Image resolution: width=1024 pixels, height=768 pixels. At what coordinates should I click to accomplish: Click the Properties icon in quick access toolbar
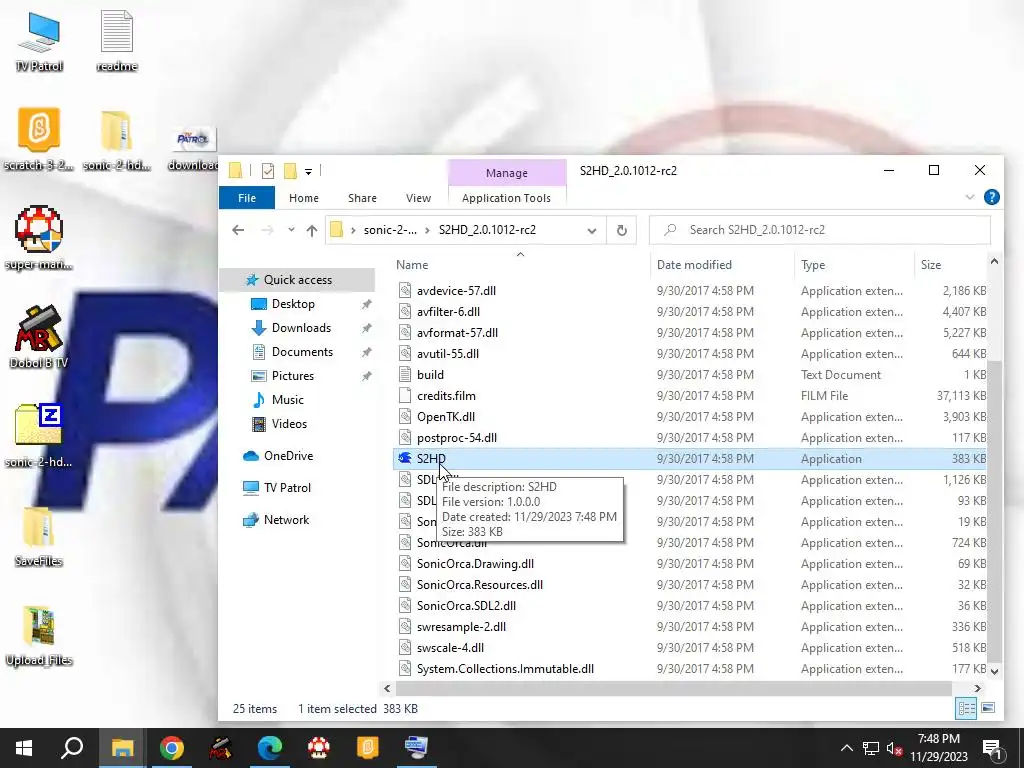pos(268,171)
